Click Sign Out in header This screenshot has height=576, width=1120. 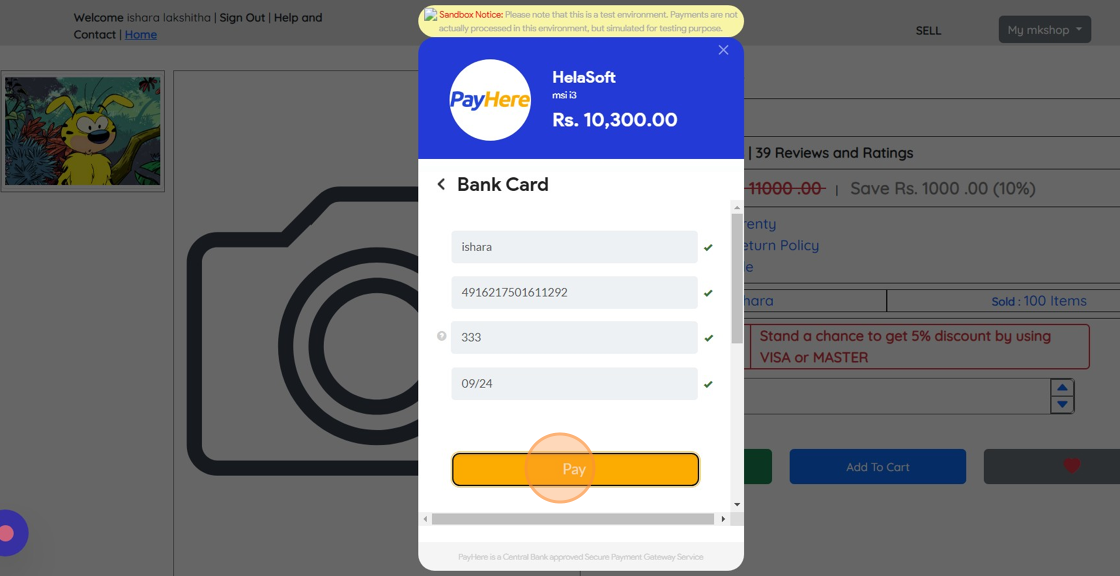pyautogui.click(x=242, y=17)
